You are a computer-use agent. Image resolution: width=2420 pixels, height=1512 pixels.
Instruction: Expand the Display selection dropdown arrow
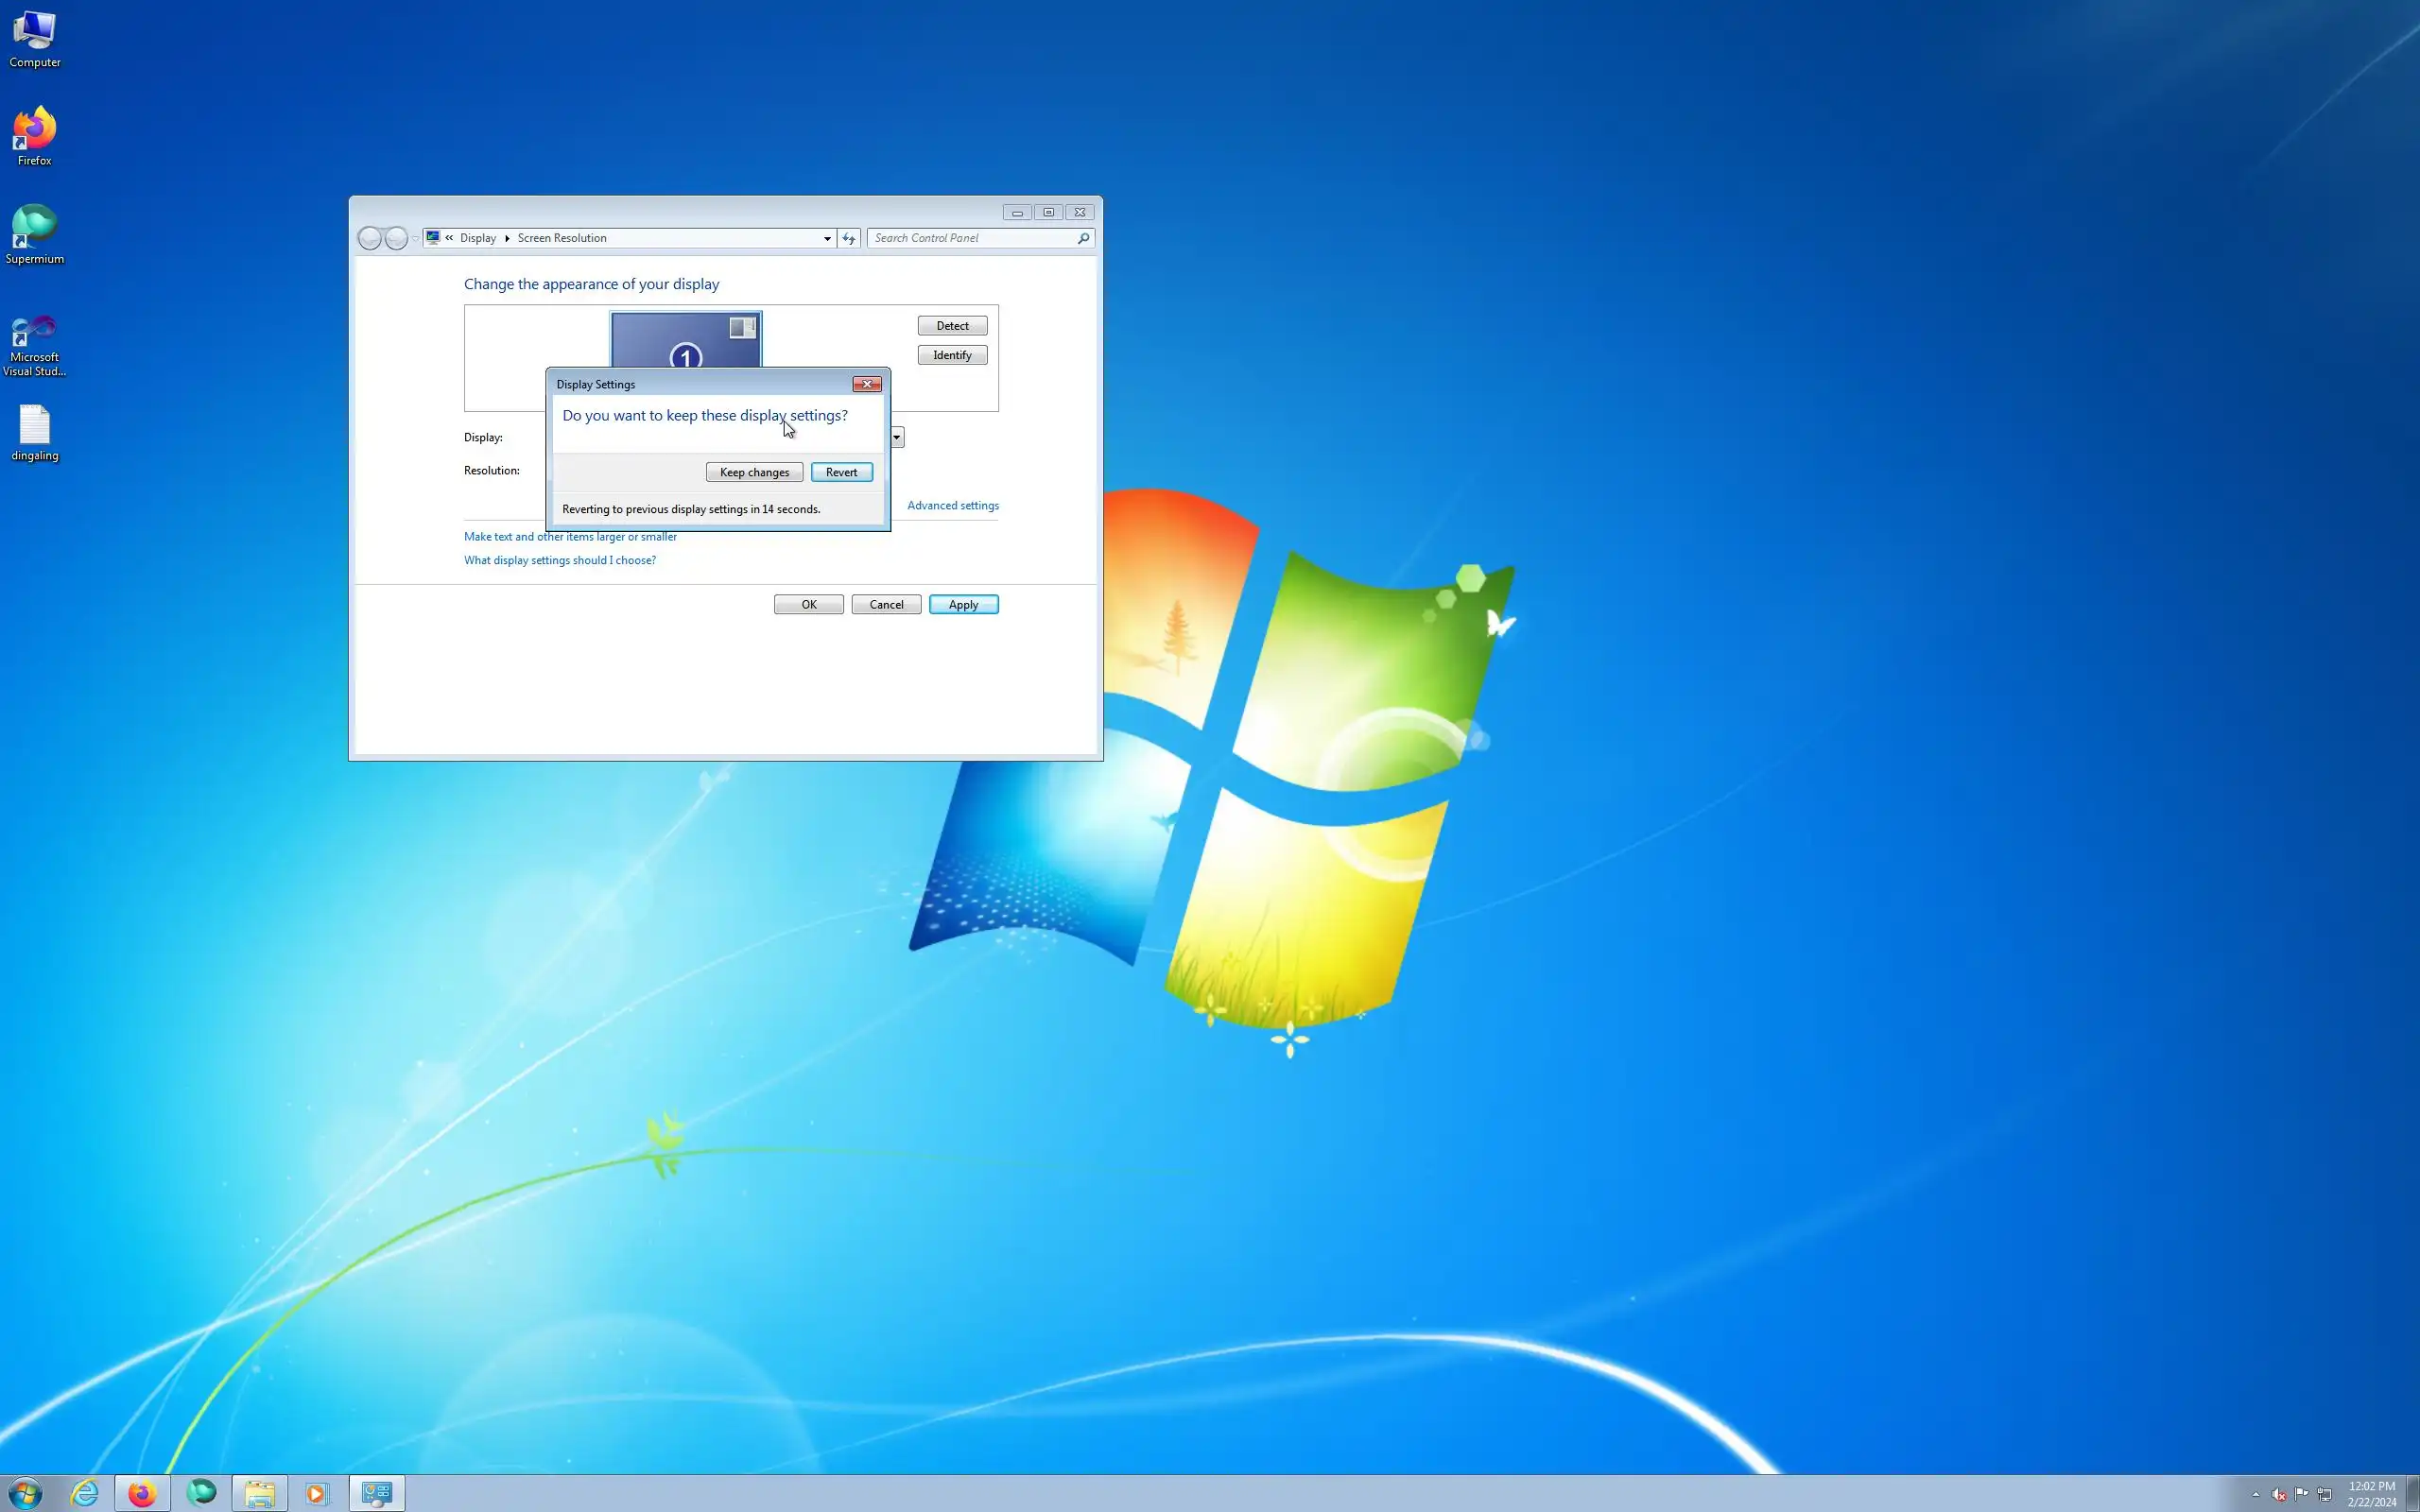tap(897, 437)
